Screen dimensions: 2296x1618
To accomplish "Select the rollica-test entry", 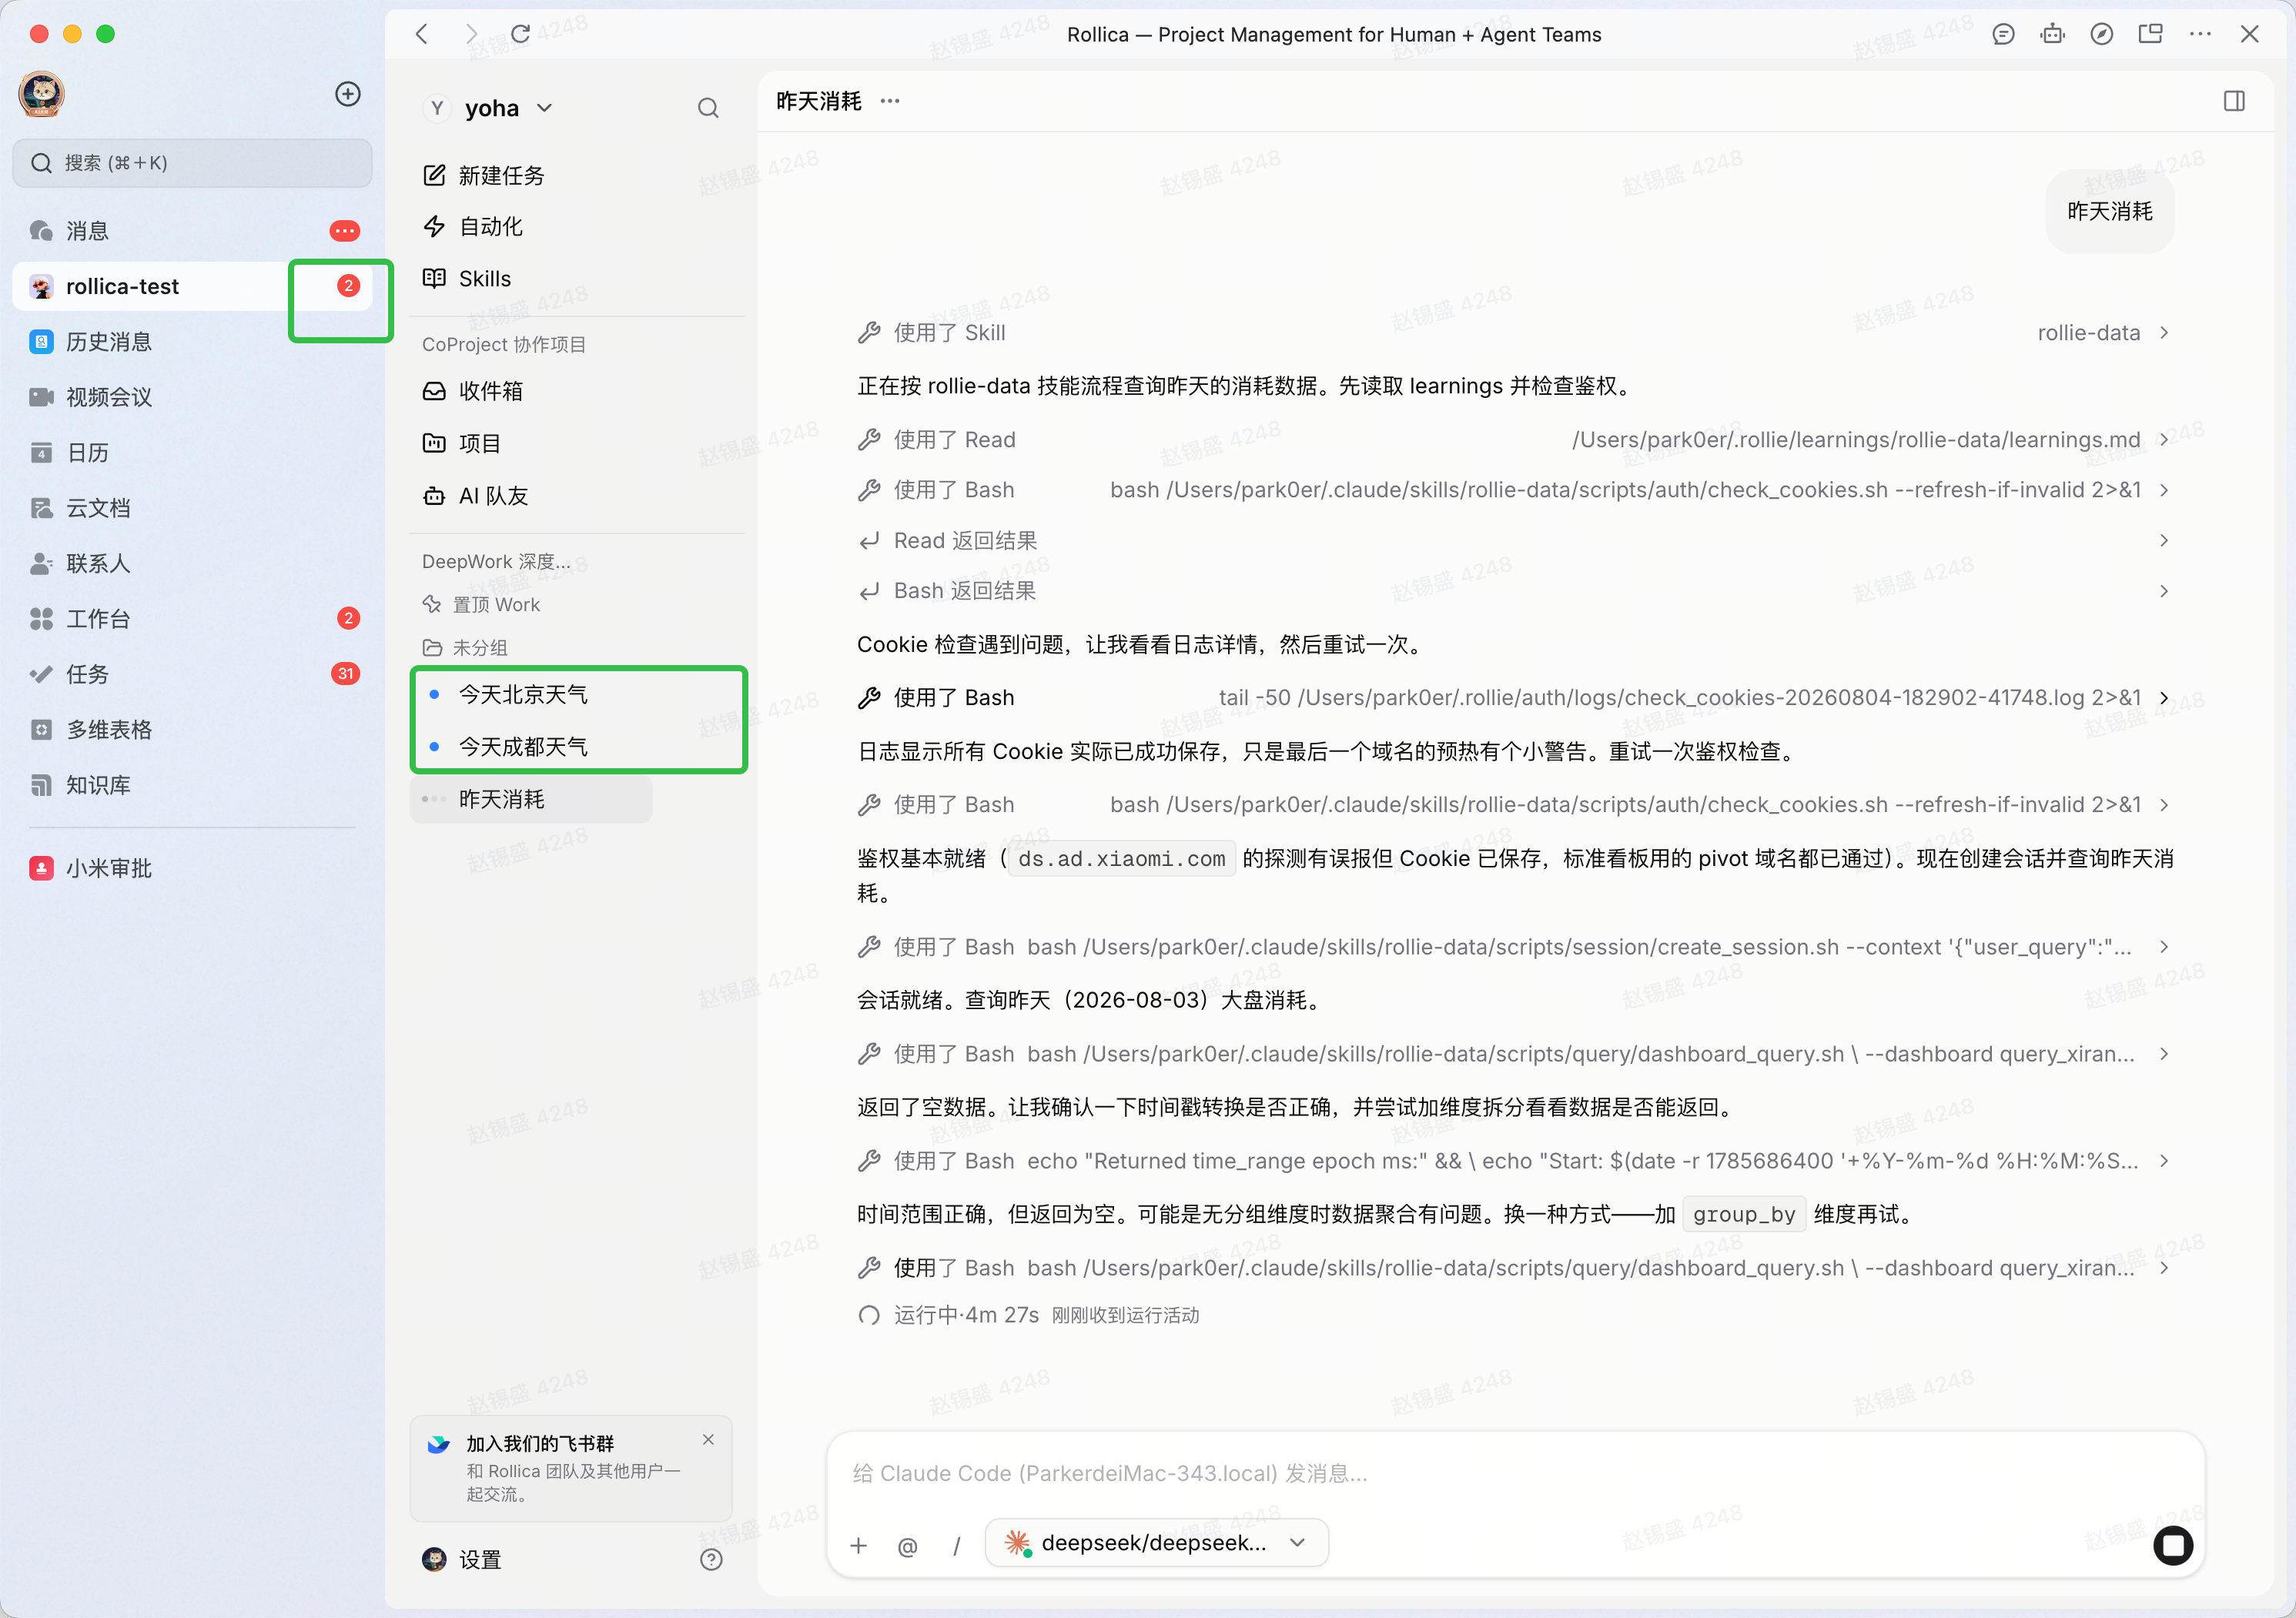I will click(x=192, y=286).
